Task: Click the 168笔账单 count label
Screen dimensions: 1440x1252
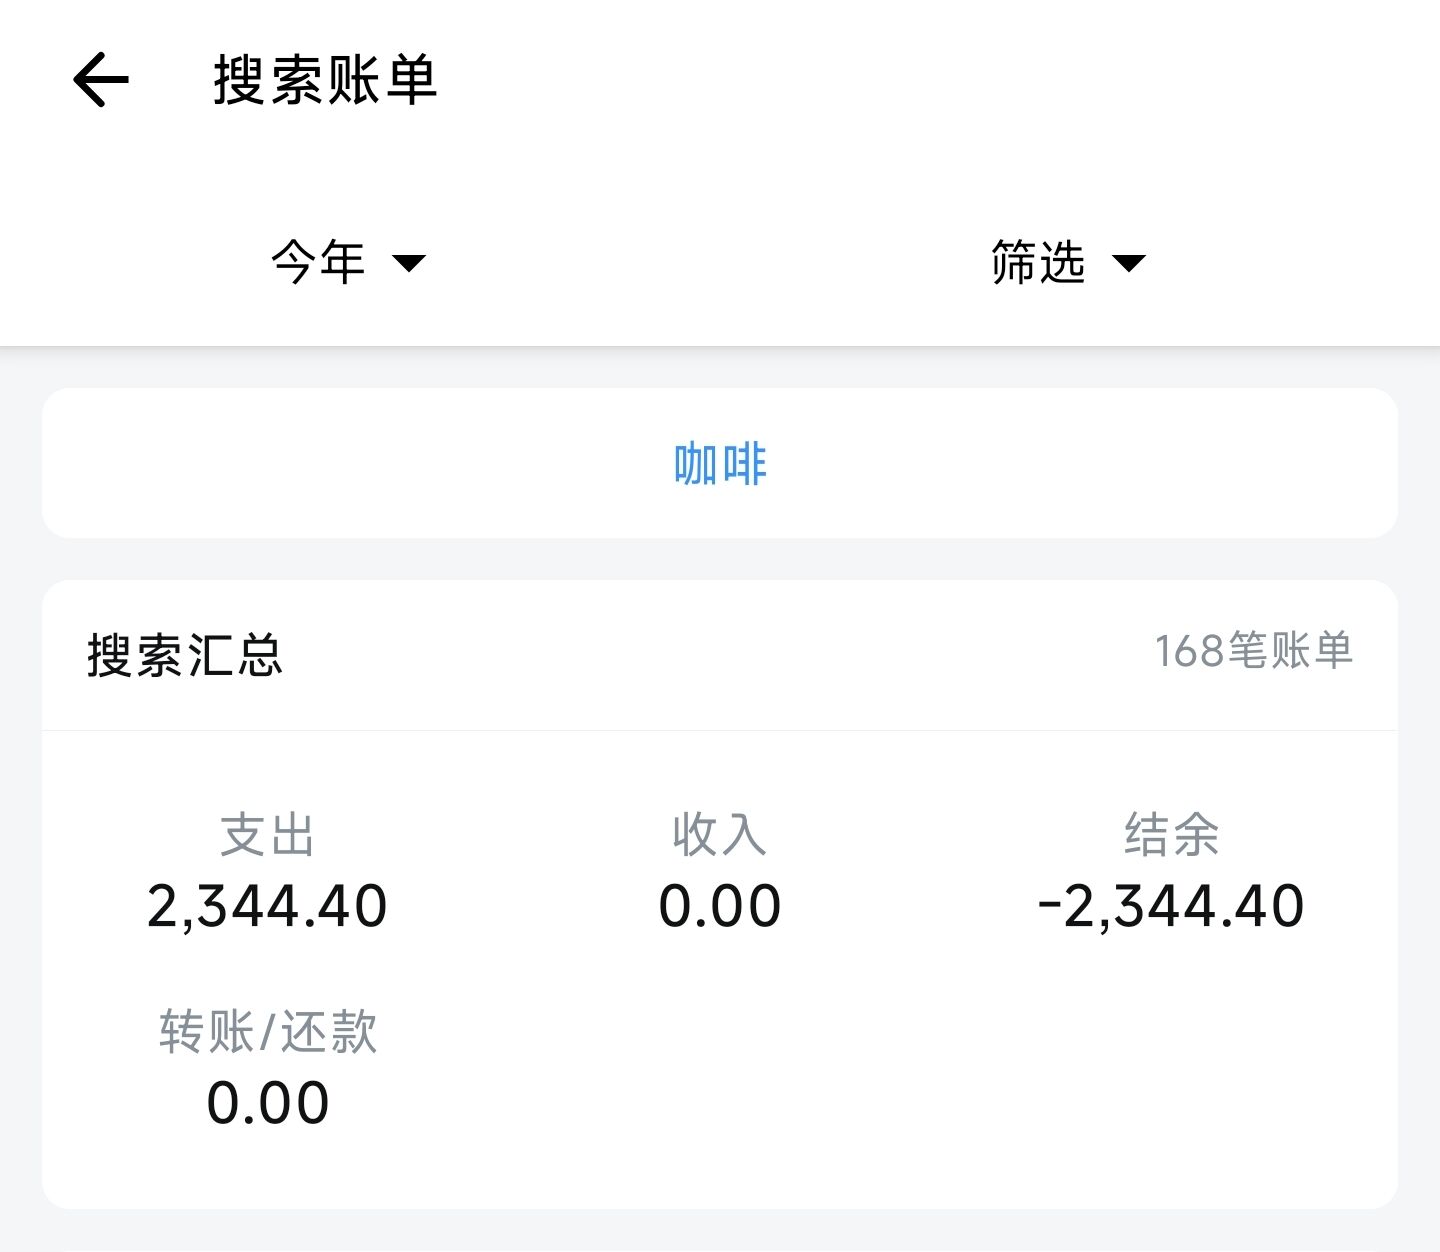Action: (x=1254, y=651)
